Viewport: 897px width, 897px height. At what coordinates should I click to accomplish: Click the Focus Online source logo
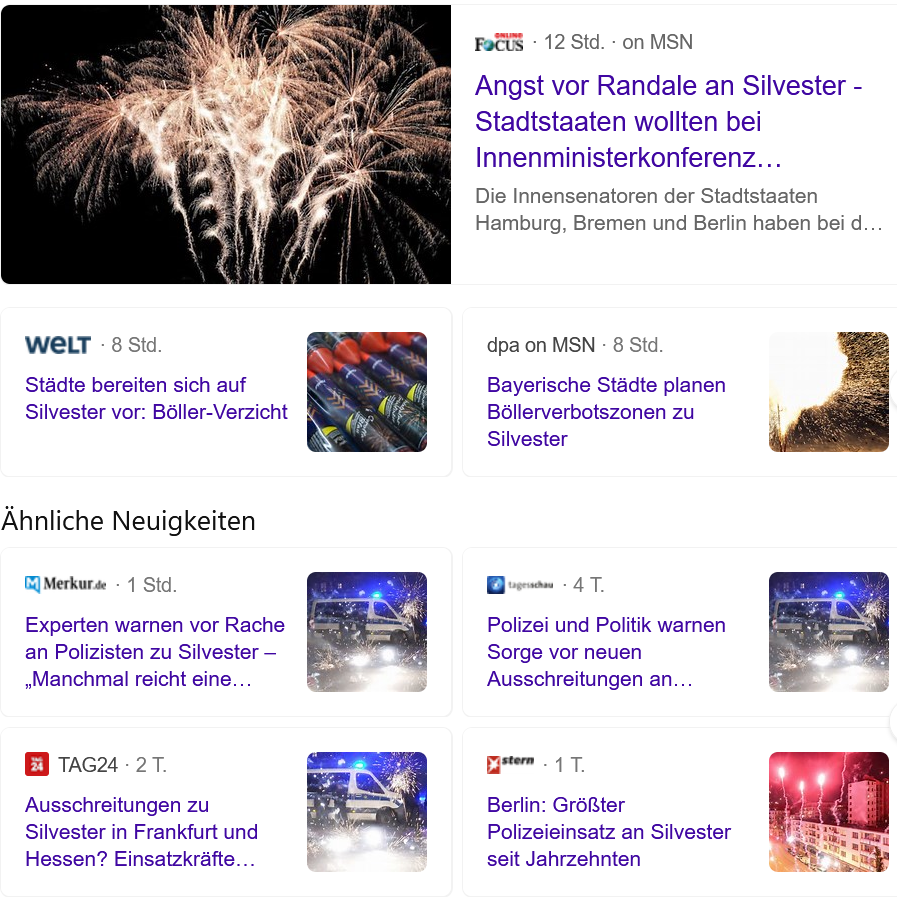[x=499, y=42]
